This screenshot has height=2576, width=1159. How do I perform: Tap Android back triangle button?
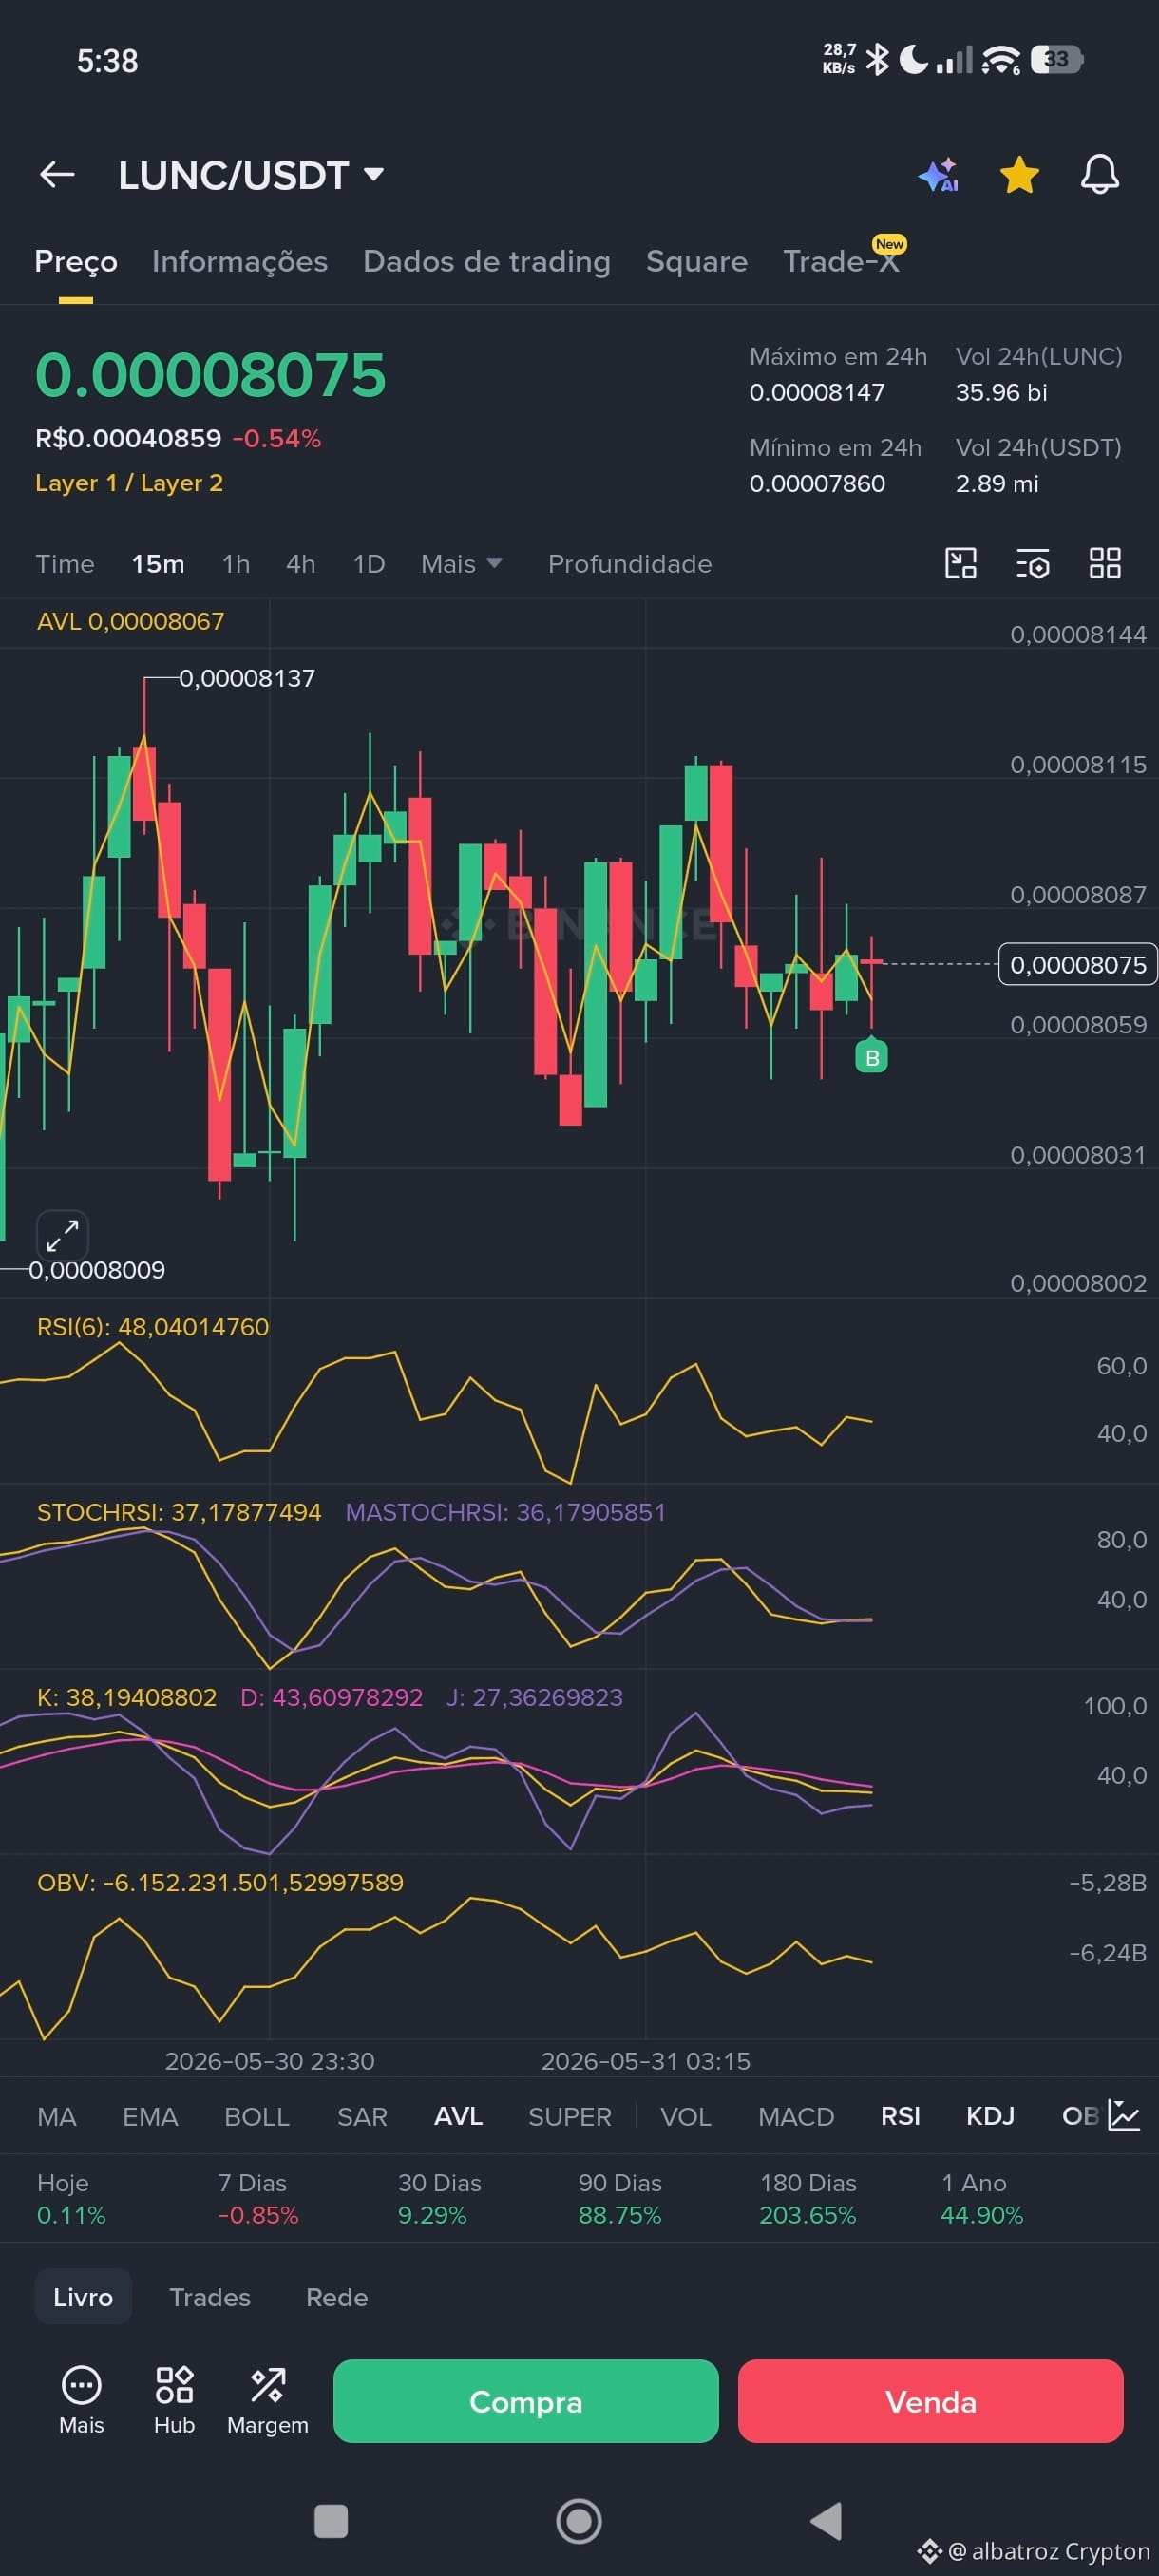[x=827, y=2521]
